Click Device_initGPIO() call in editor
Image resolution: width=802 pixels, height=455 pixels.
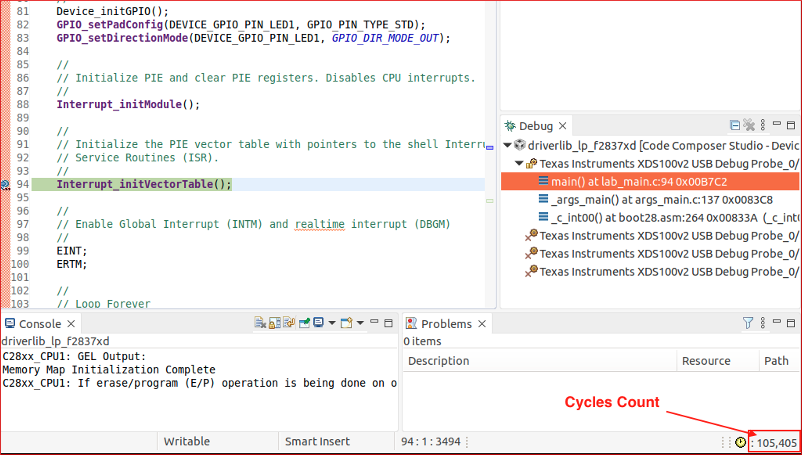click(x=113, y=11)
